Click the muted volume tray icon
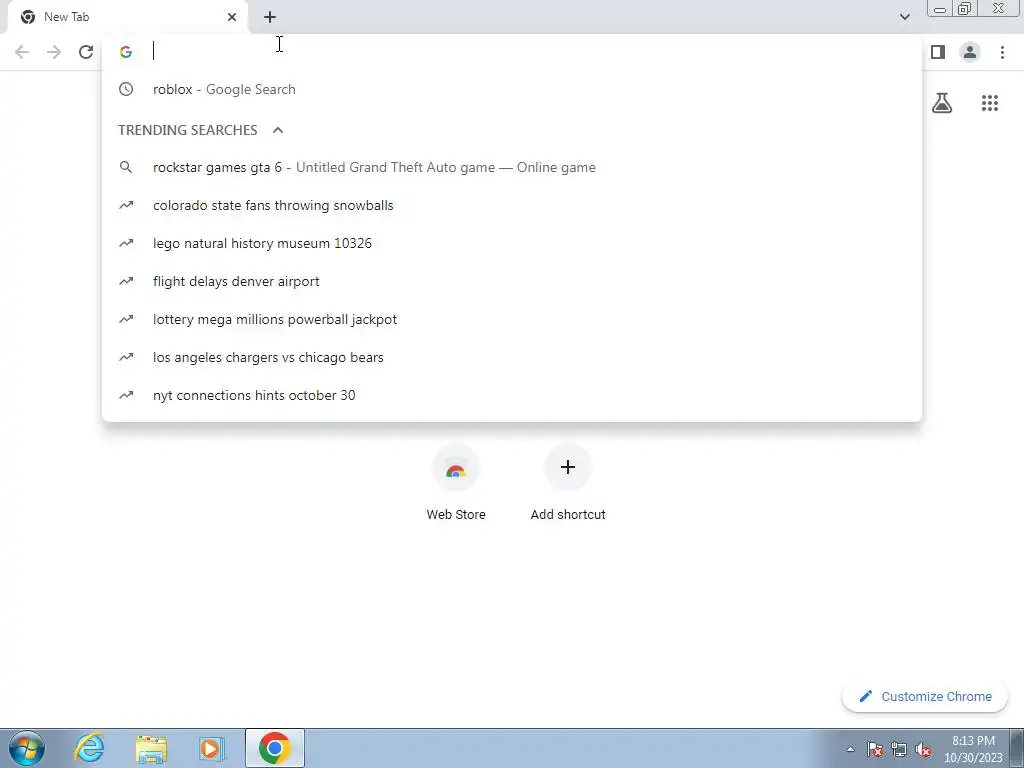The height and width of the screenshot is (768, 1024). coord(923,749)
